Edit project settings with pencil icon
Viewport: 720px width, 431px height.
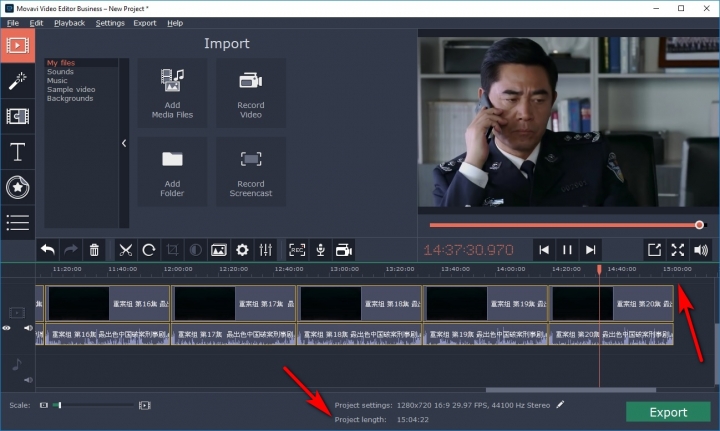560,404
